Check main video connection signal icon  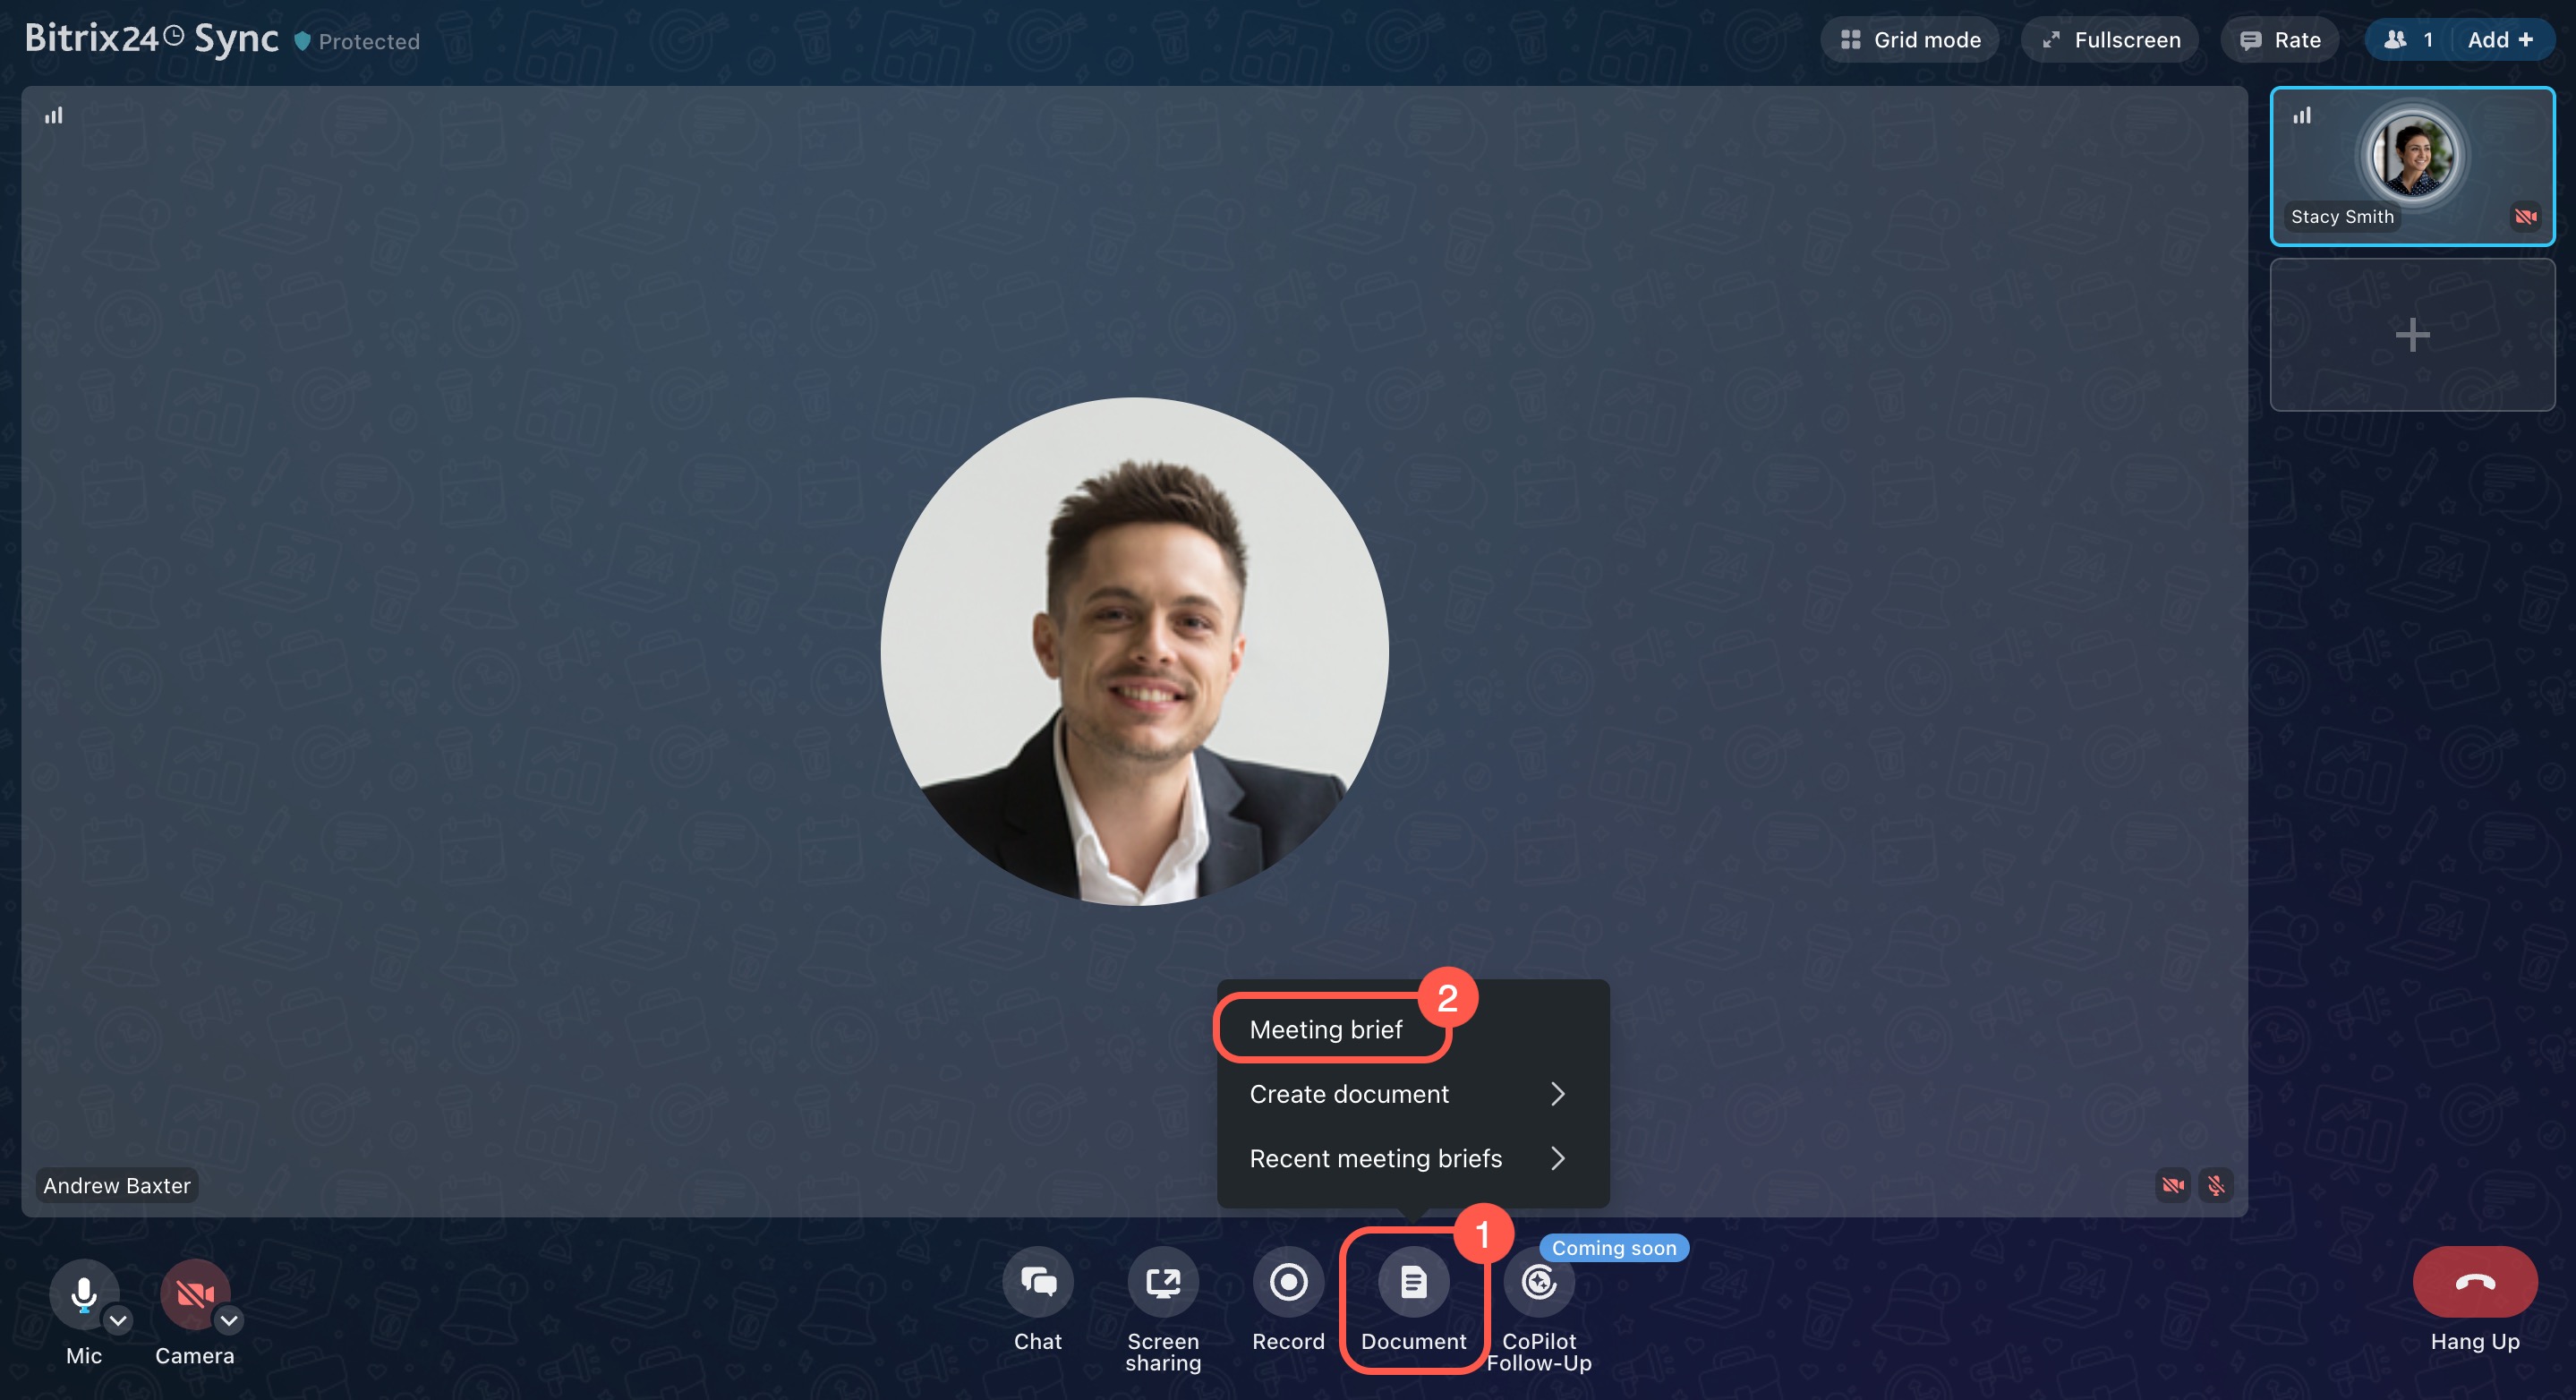(x=54, y=115)
